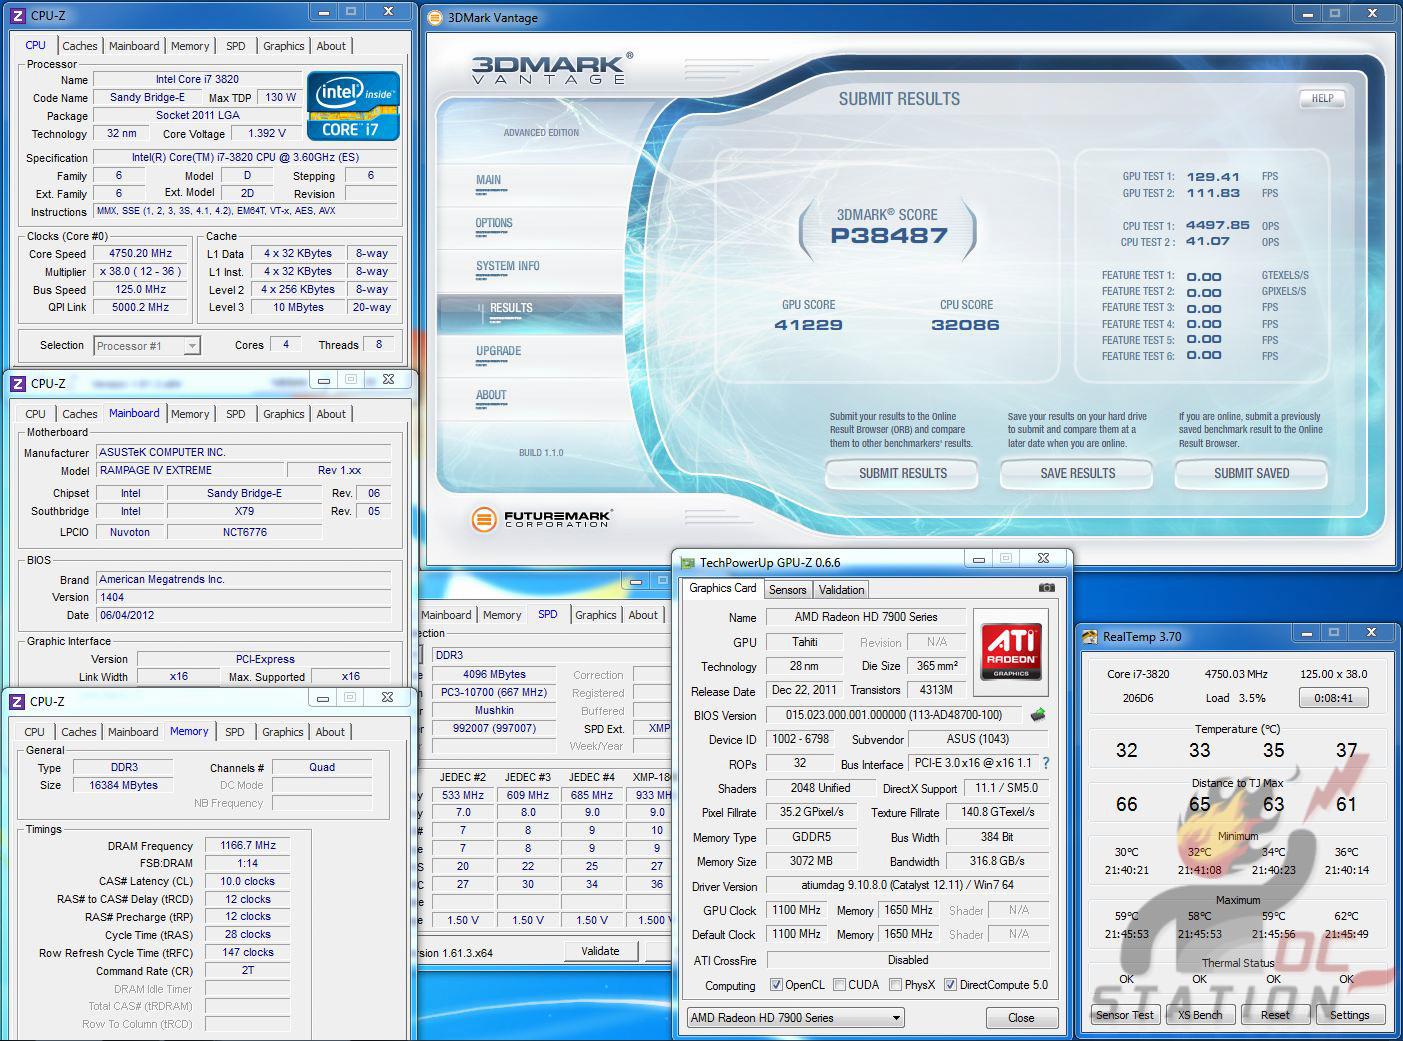This screenshot has width=1403, height=1041.
Task: Select the SPD tab in the Memory CPU-Z window
Action: click(x=235, y=732)
